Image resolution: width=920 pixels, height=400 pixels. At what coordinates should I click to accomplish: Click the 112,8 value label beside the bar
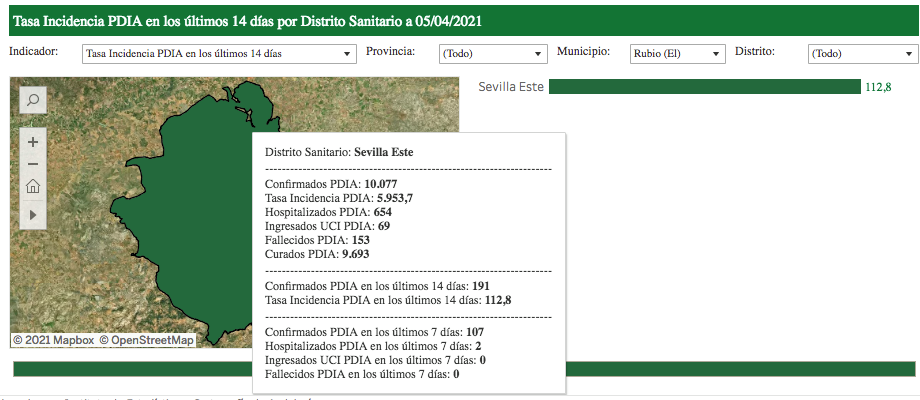coord(878,87)
